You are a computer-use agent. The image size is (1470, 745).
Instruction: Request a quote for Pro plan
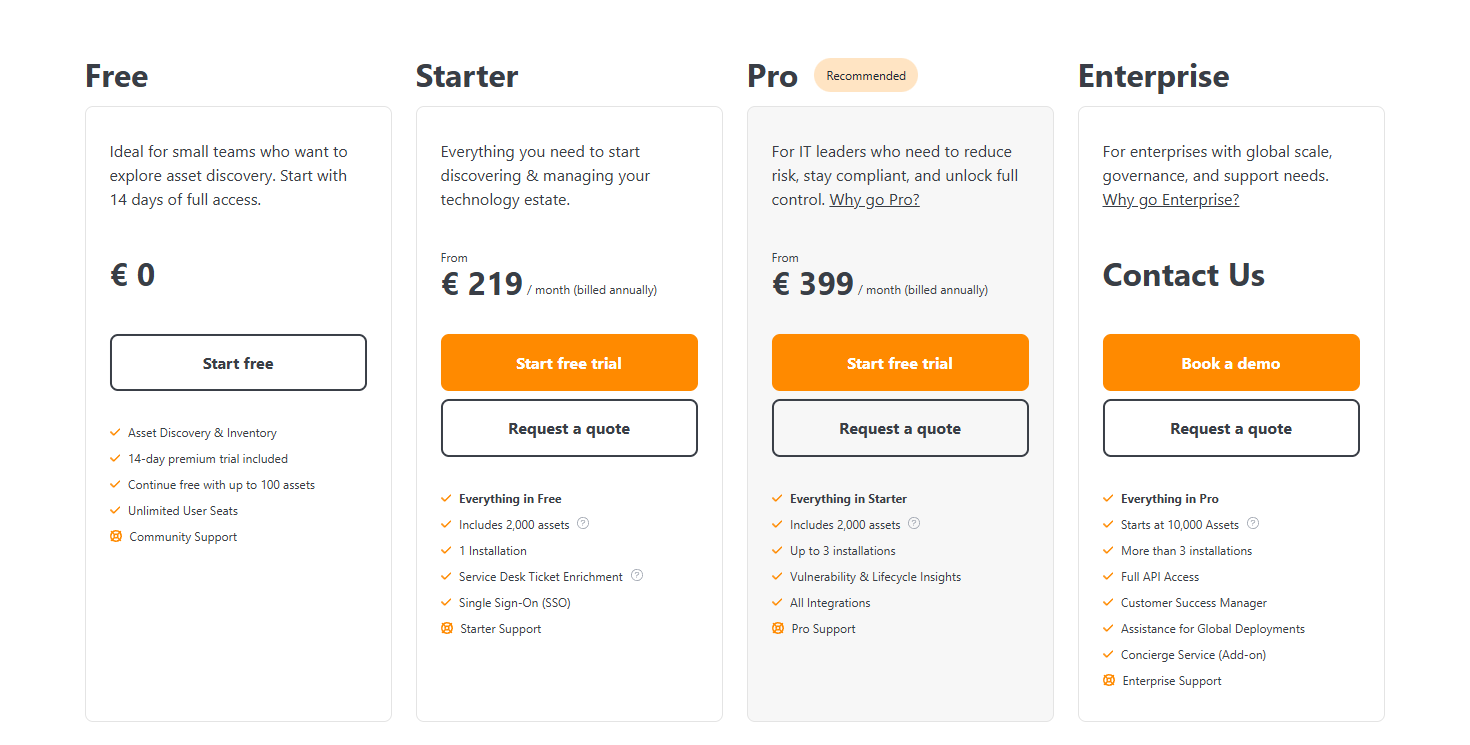[x=900, y=428]
